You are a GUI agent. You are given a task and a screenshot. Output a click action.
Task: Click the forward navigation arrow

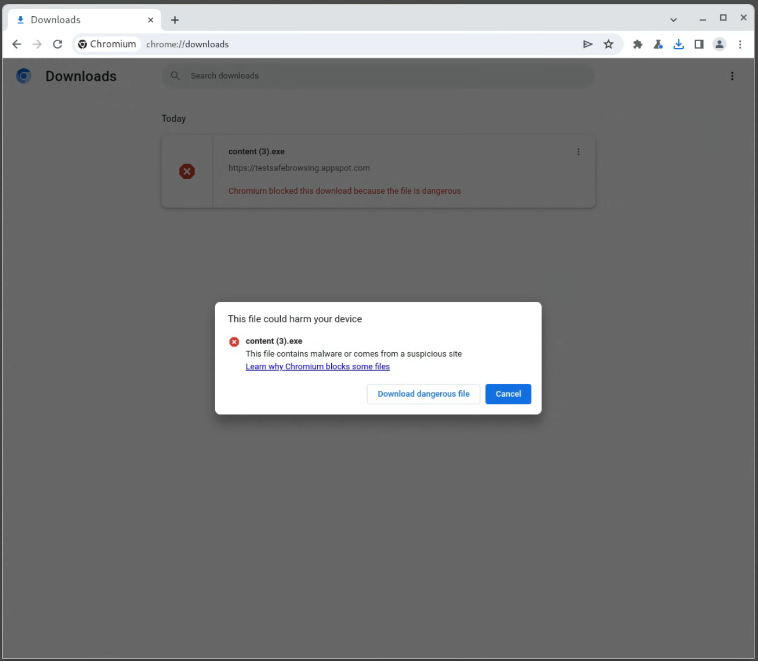[37, 44]
